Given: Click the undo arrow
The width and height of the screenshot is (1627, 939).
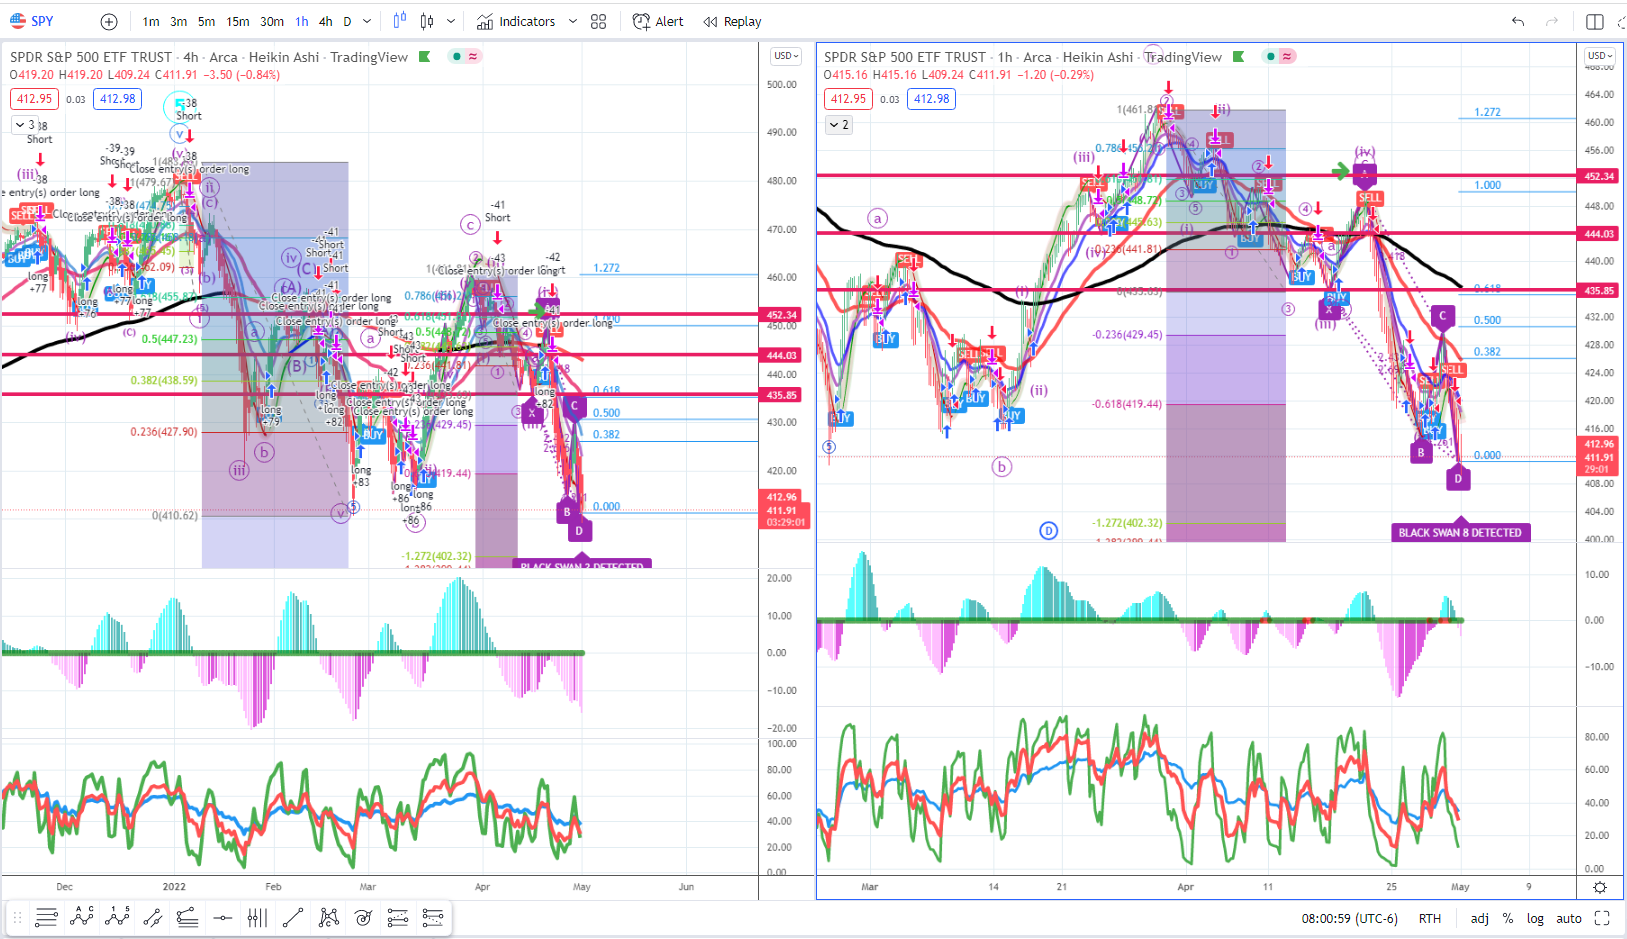Looking at the screenshot, I should pos(1518,21).
